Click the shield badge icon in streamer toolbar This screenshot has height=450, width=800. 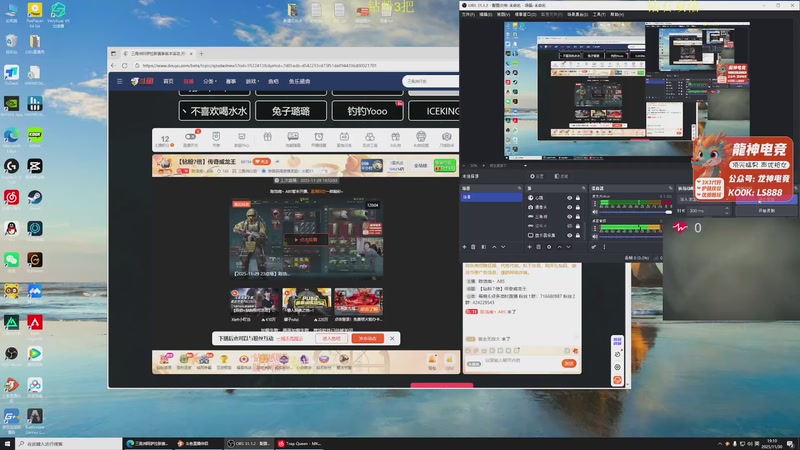pyautogui.click(x=216, y=136)
